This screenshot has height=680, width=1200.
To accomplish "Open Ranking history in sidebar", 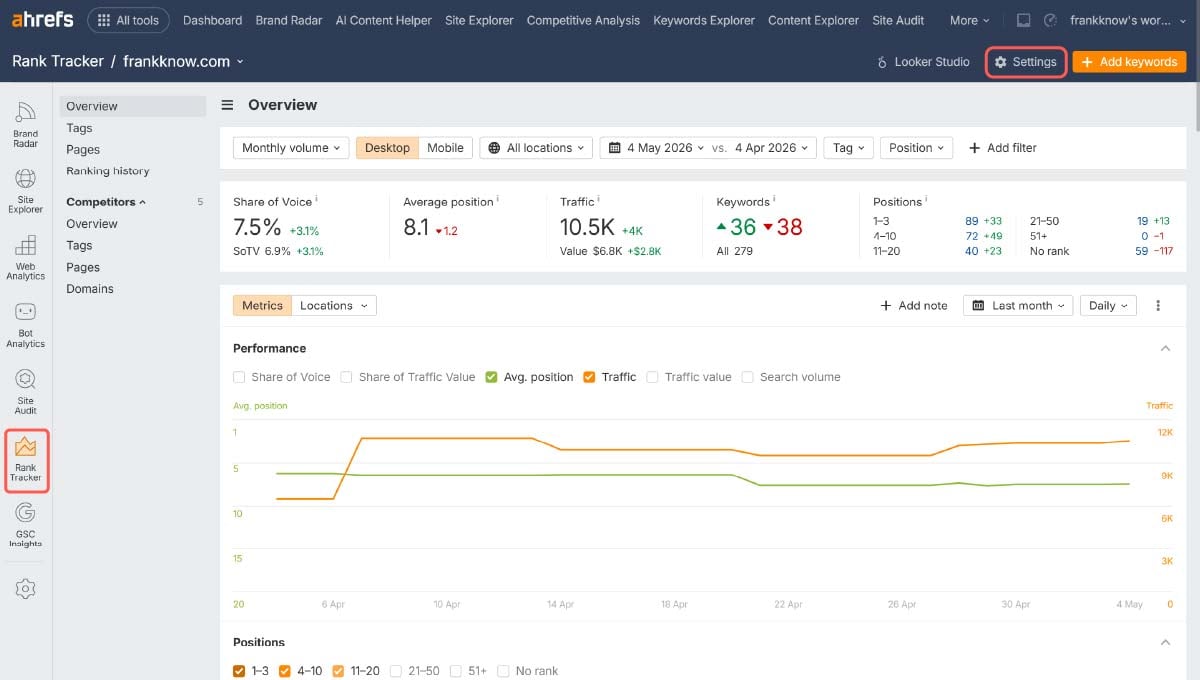I will [x=108, y=171].
